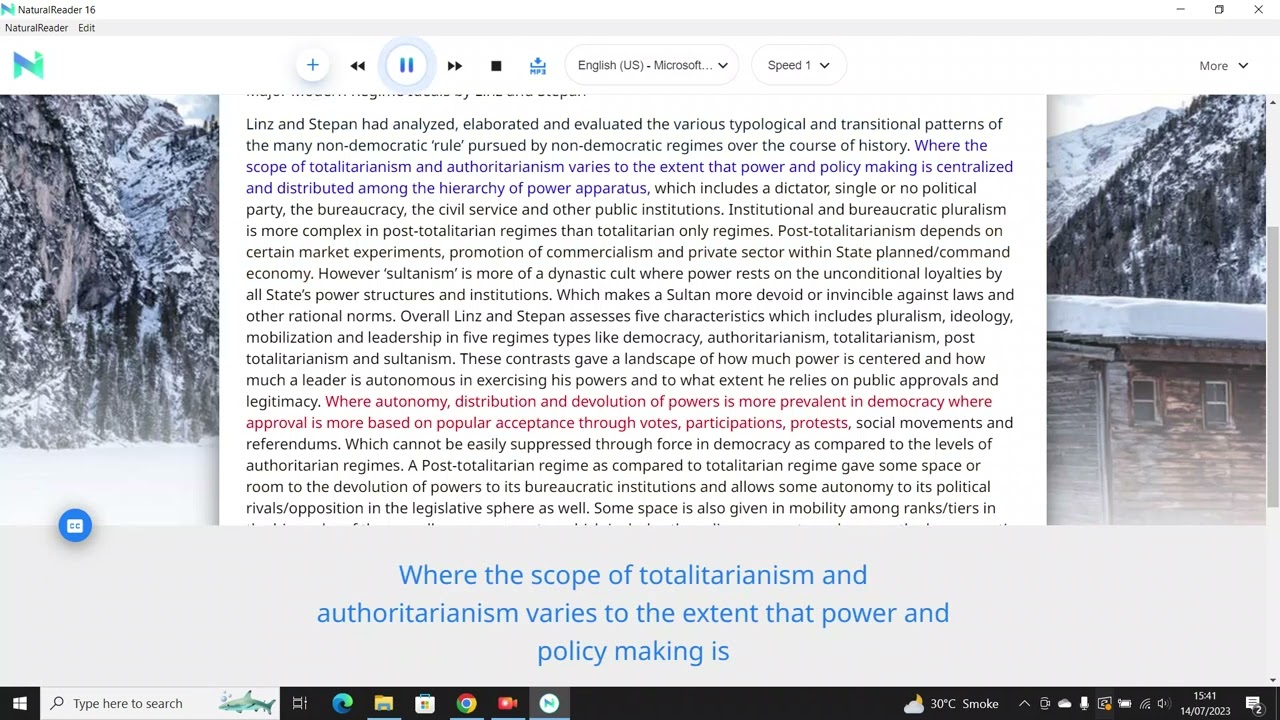The width and height of the screenshot is (1280, 720).
Task: Open Google Chrome from the taskbar
Action: coord(466,703)
